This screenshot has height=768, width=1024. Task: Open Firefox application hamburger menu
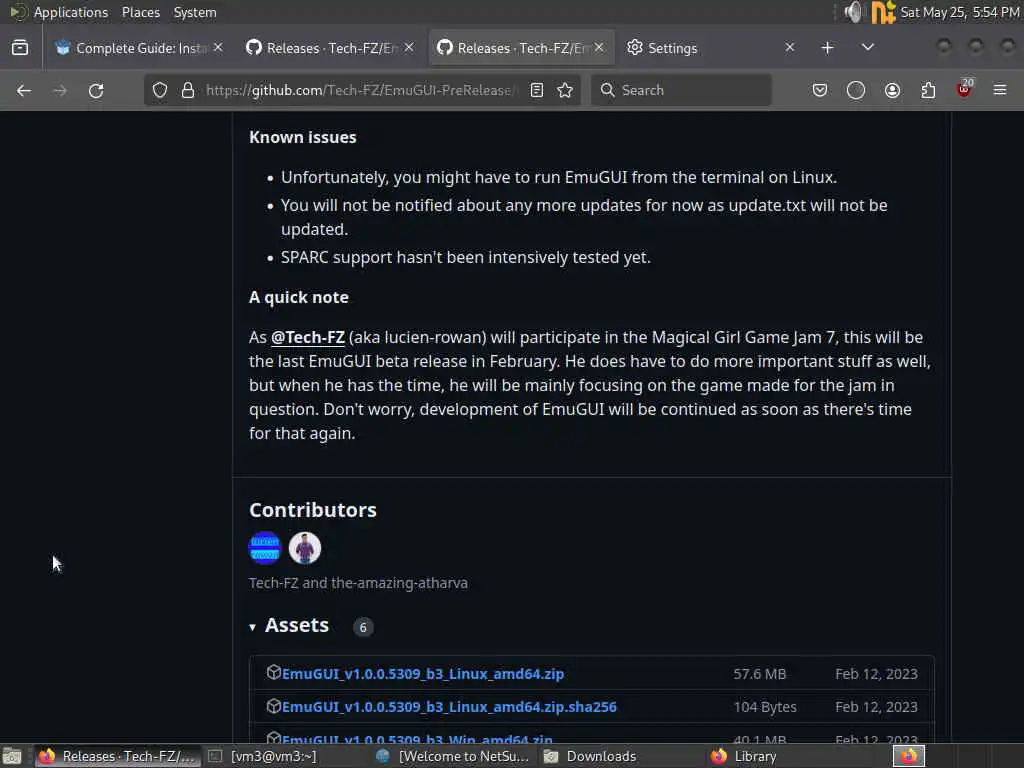1000,90
